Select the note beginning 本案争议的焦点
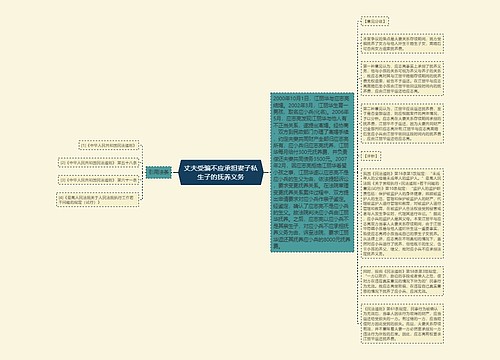 point(403,43)
